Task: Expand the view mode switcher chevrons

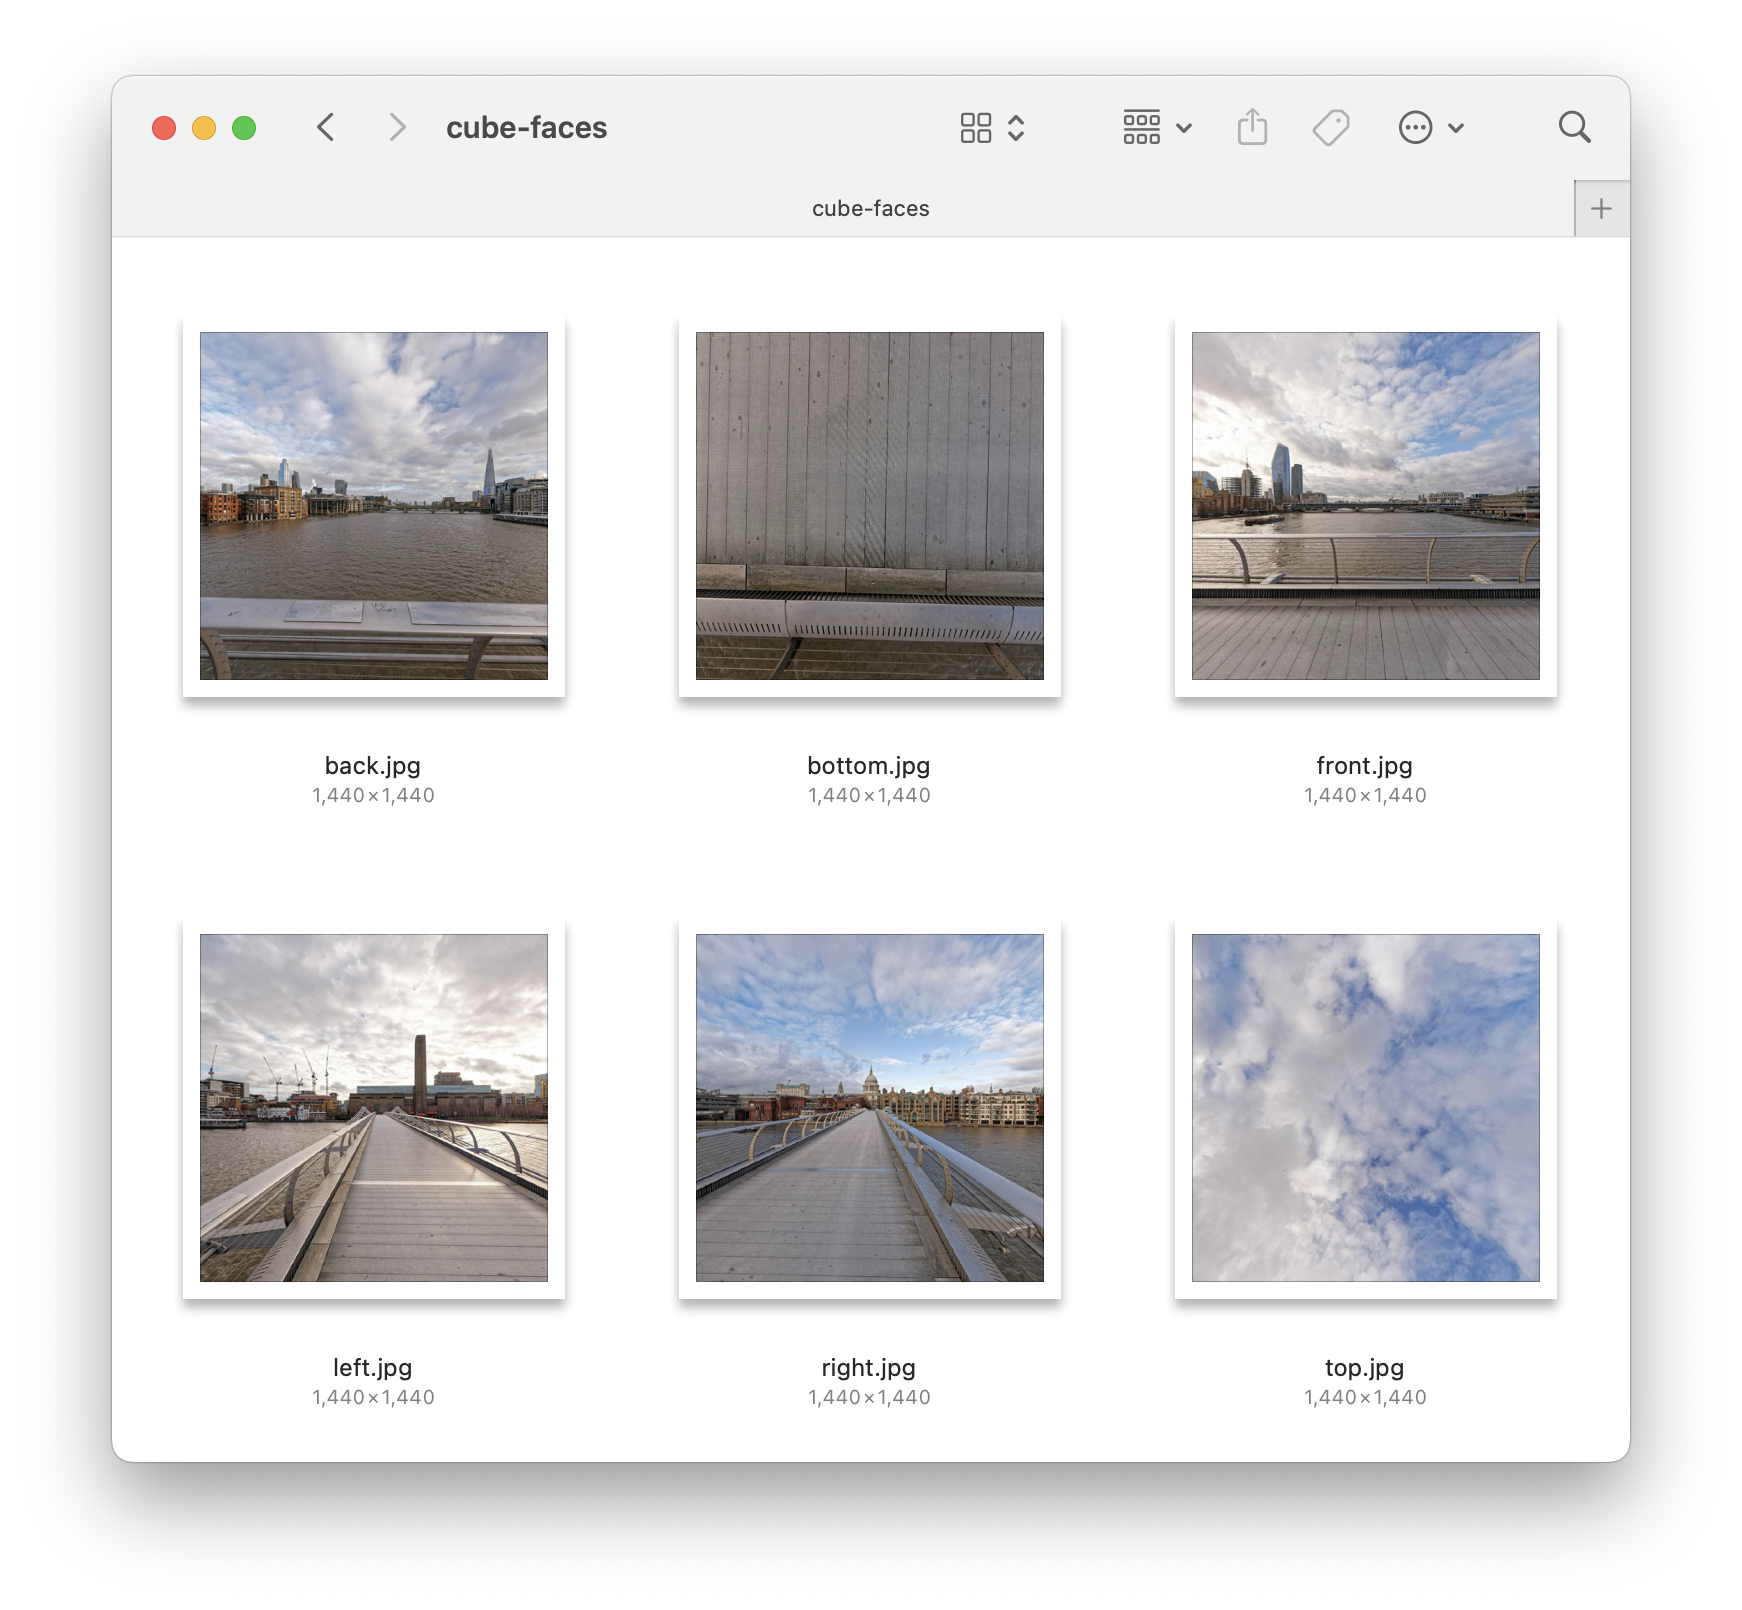Action: 1016,128
